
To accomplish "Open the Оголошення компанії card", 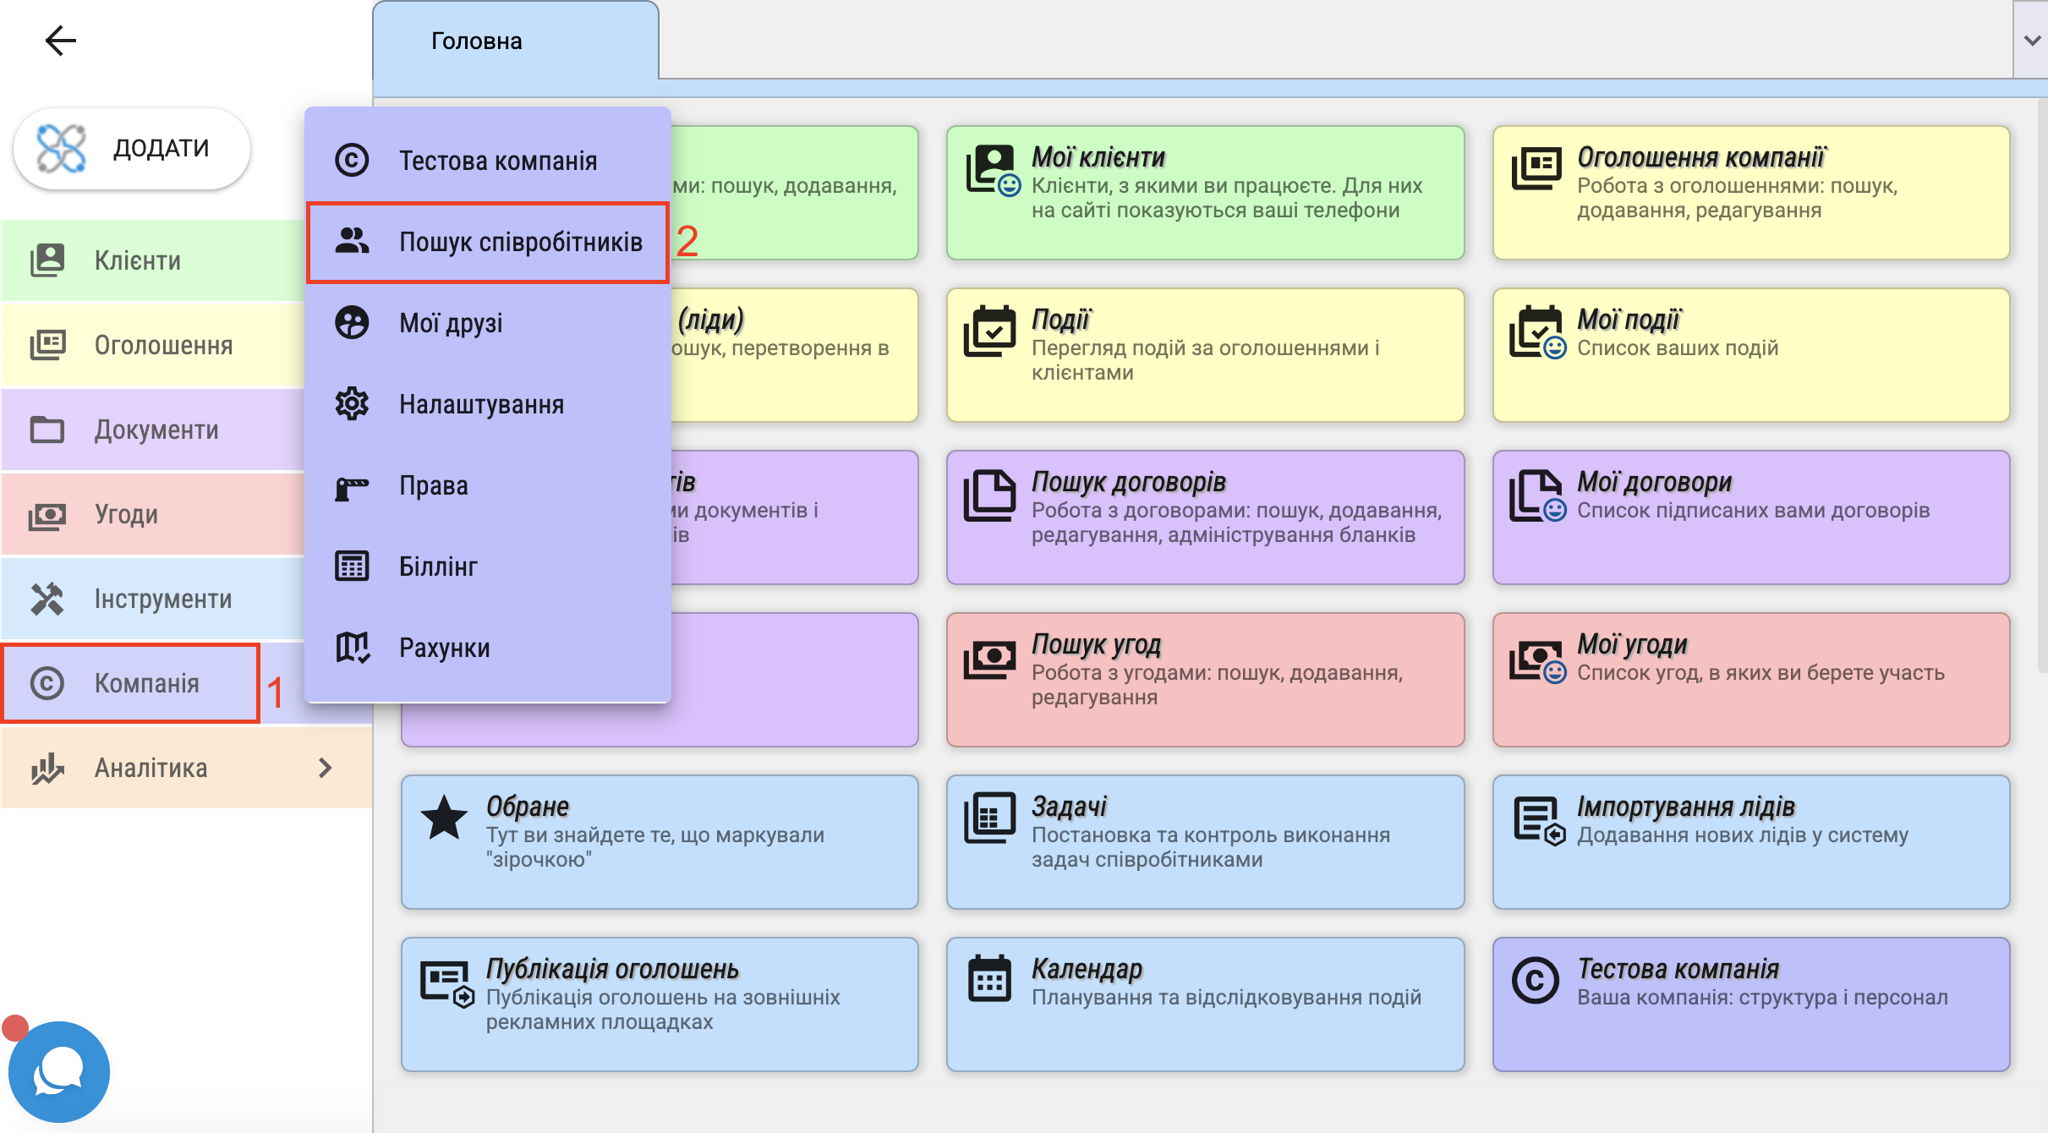I will point(1751,193).
